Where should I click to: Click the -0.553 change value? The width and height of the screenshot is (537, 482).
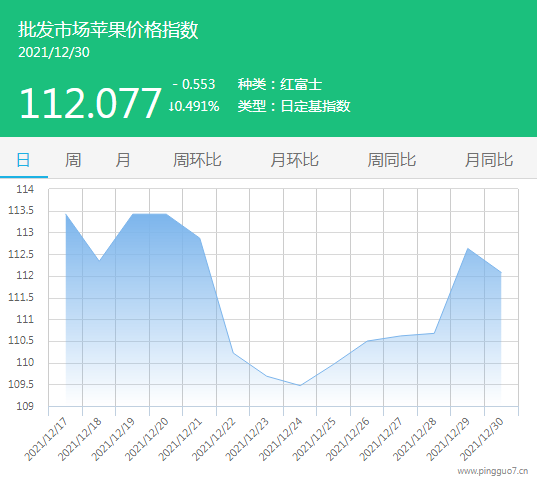coord(194,84)
